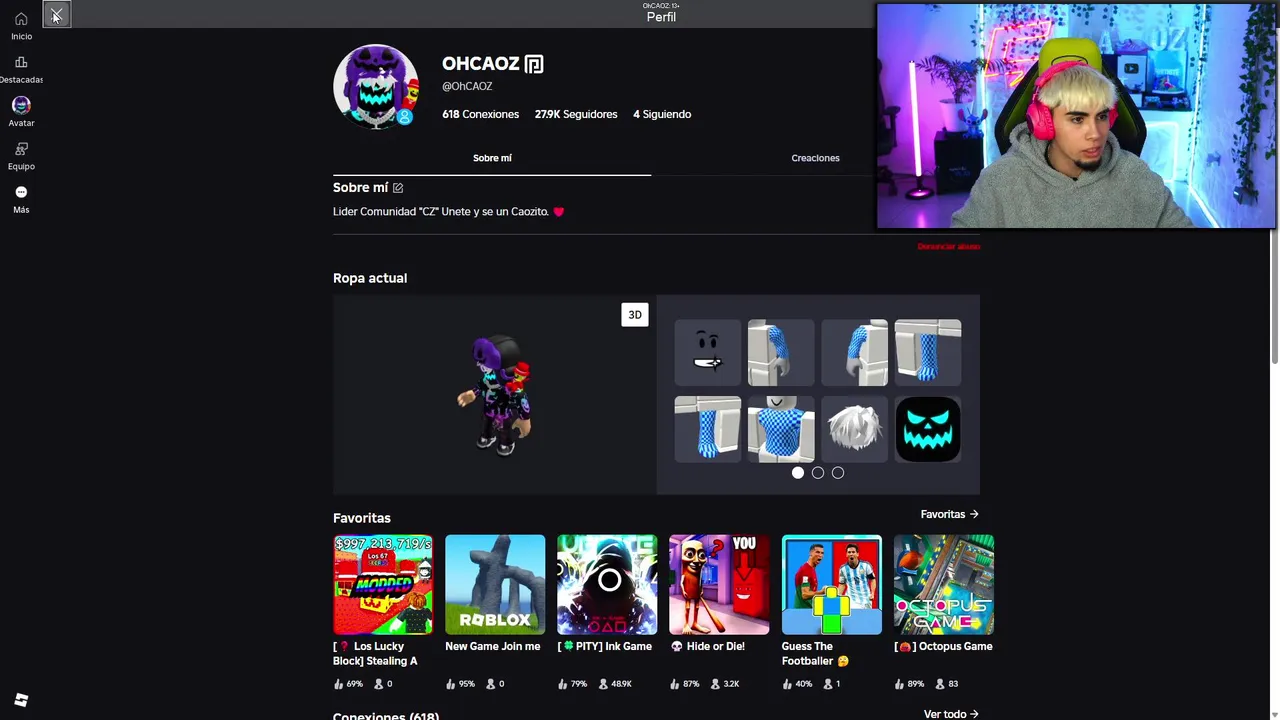This screenshot has height=720, width=1280.
Task: Open Más menu in sidebar
Action: (21, 199)
